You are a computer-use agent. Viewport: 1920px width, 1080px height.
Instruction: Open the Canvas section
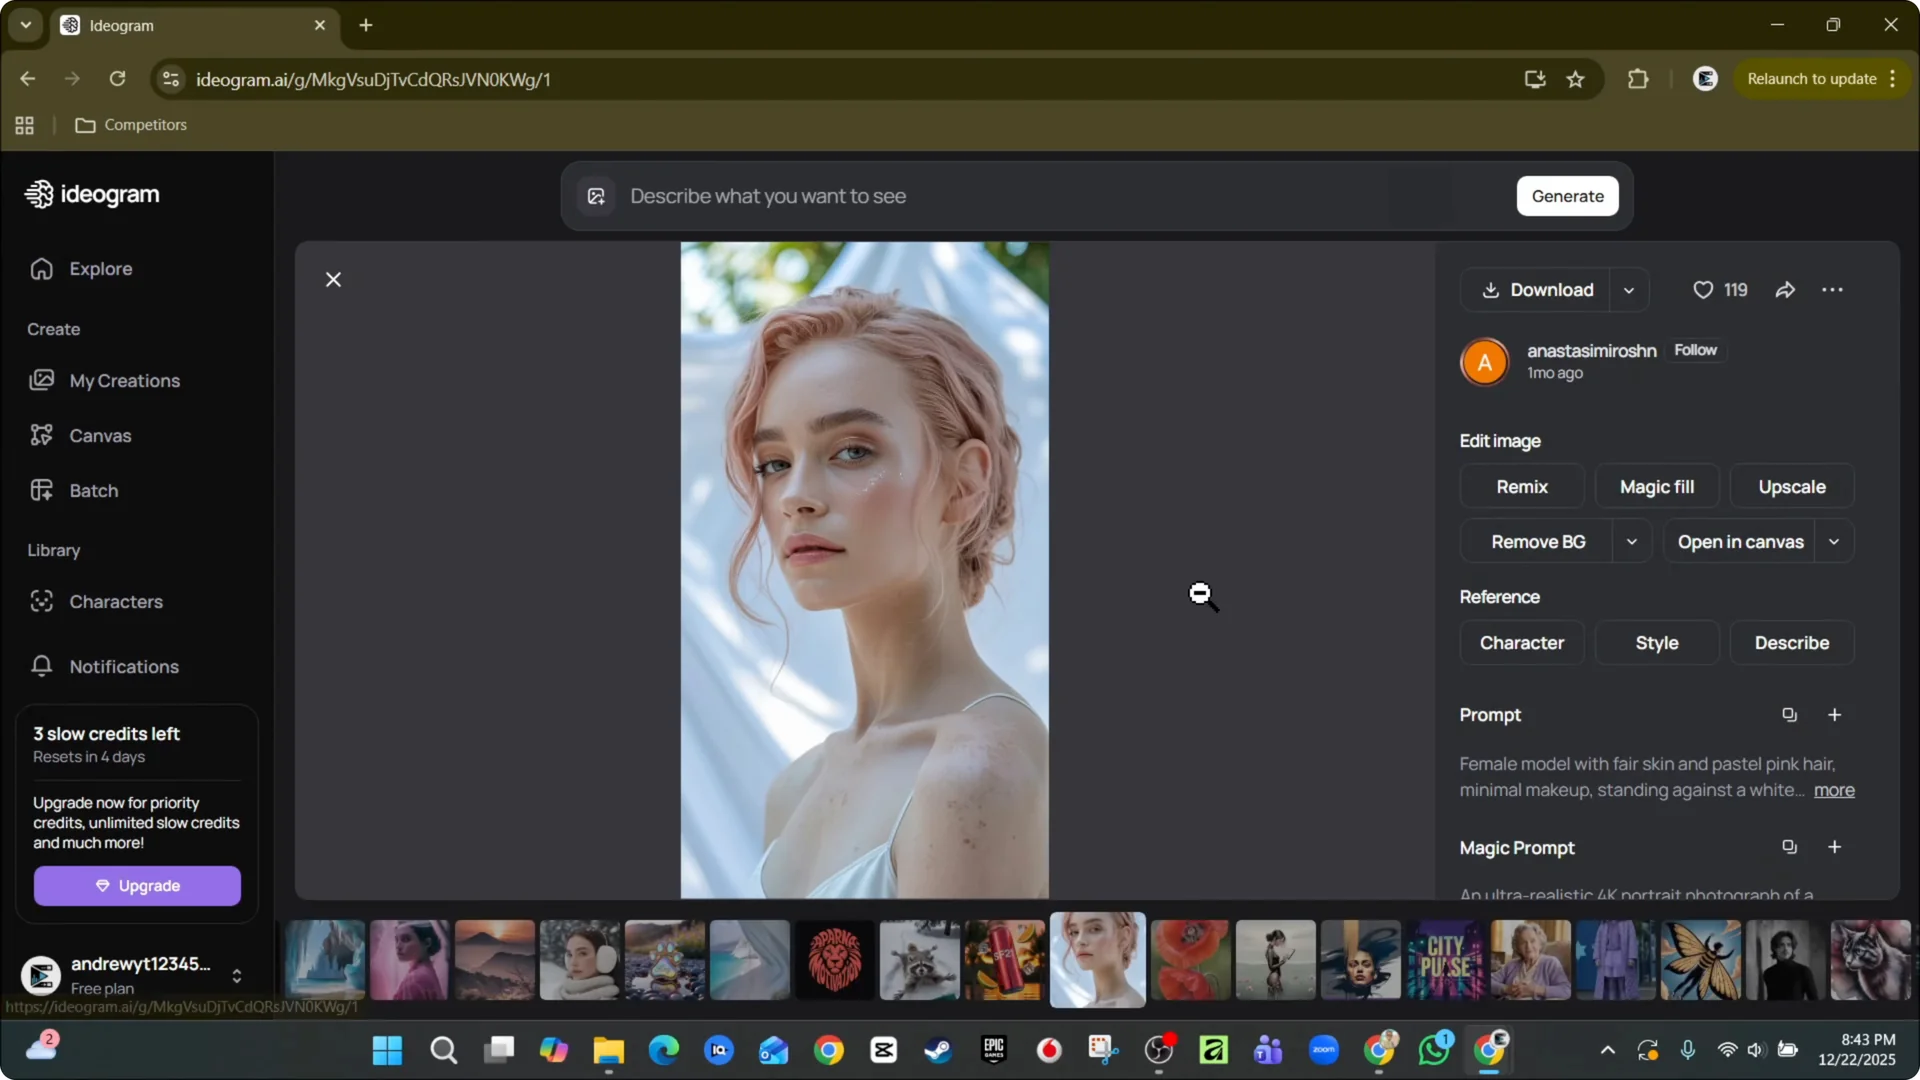point(100,436)
